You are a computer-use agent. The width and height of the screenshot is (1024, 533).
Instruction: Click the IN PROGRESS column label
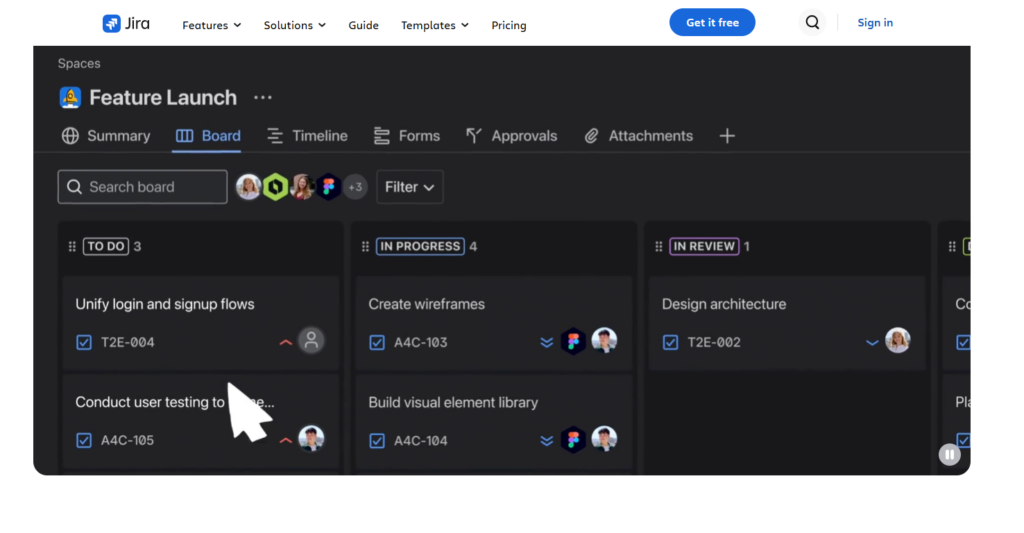tap(420, 246)
